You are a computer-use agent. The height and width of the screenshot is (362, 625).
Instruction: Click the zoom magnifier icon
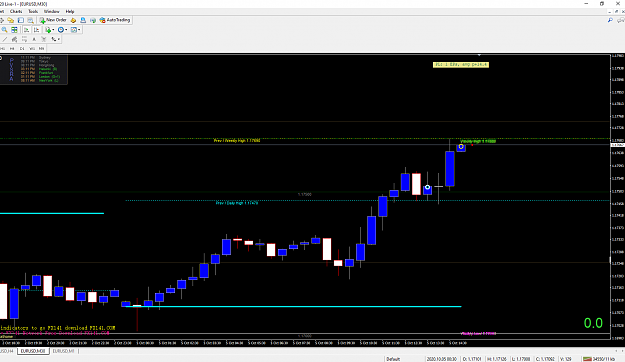click(4, 30)
